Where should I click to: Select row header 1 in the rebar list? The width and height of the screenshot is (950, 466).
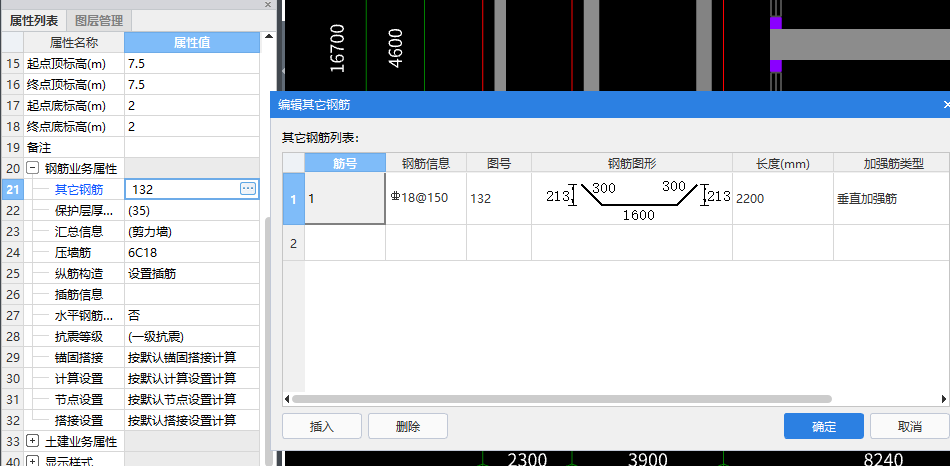(294, 198)
